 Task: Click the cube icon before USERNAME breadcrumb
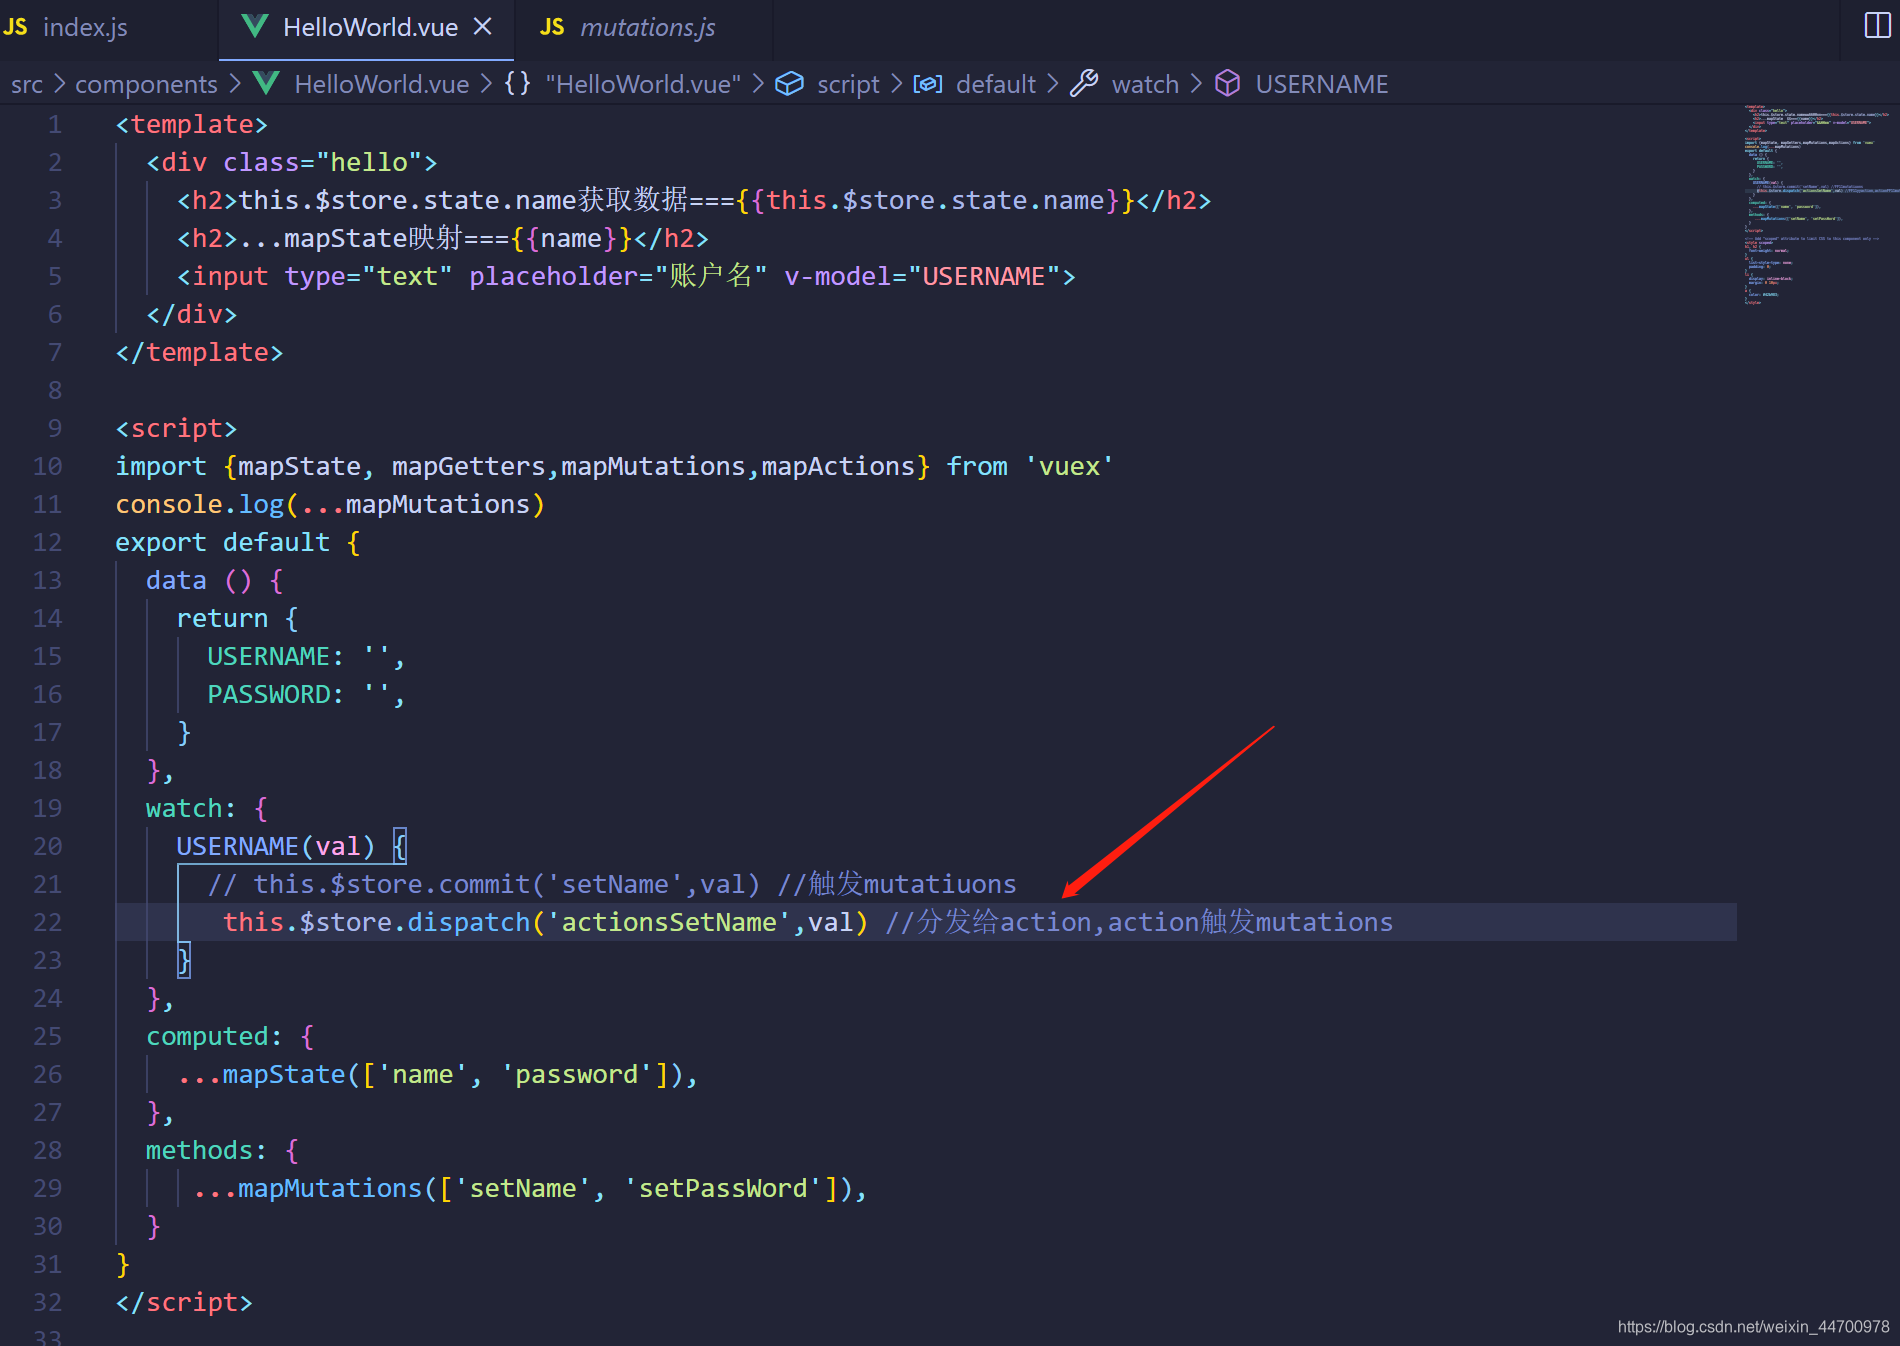[1228, 83]
